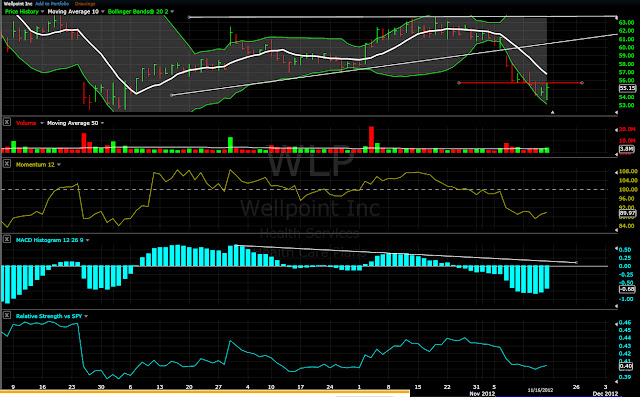This screenshot has height=397, width=640.
Task: Close the Volume indicator panel
Action: pyautogui.click(x=7, y=122)
